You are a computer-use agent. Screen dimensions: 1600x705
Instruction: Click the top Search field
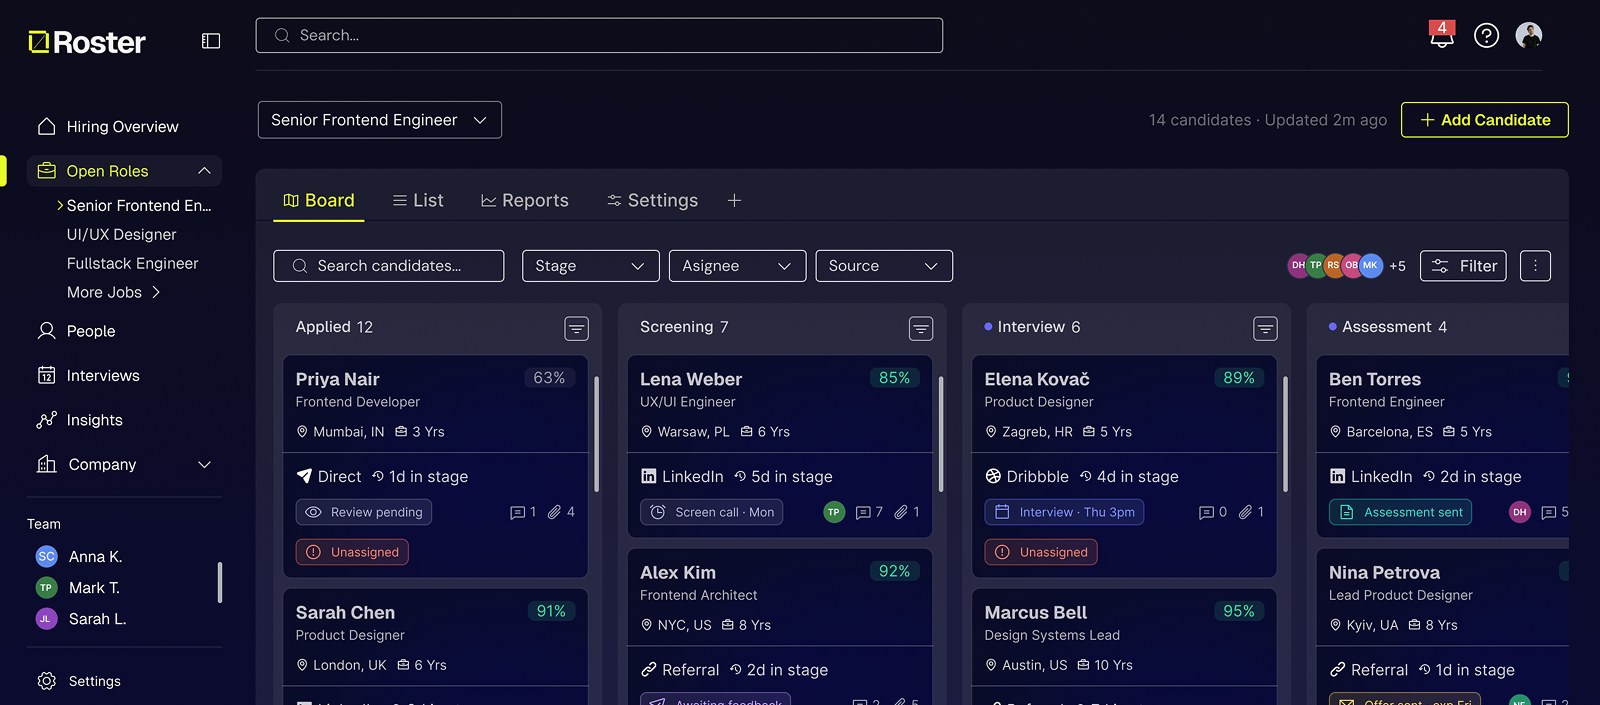(599, 35)
